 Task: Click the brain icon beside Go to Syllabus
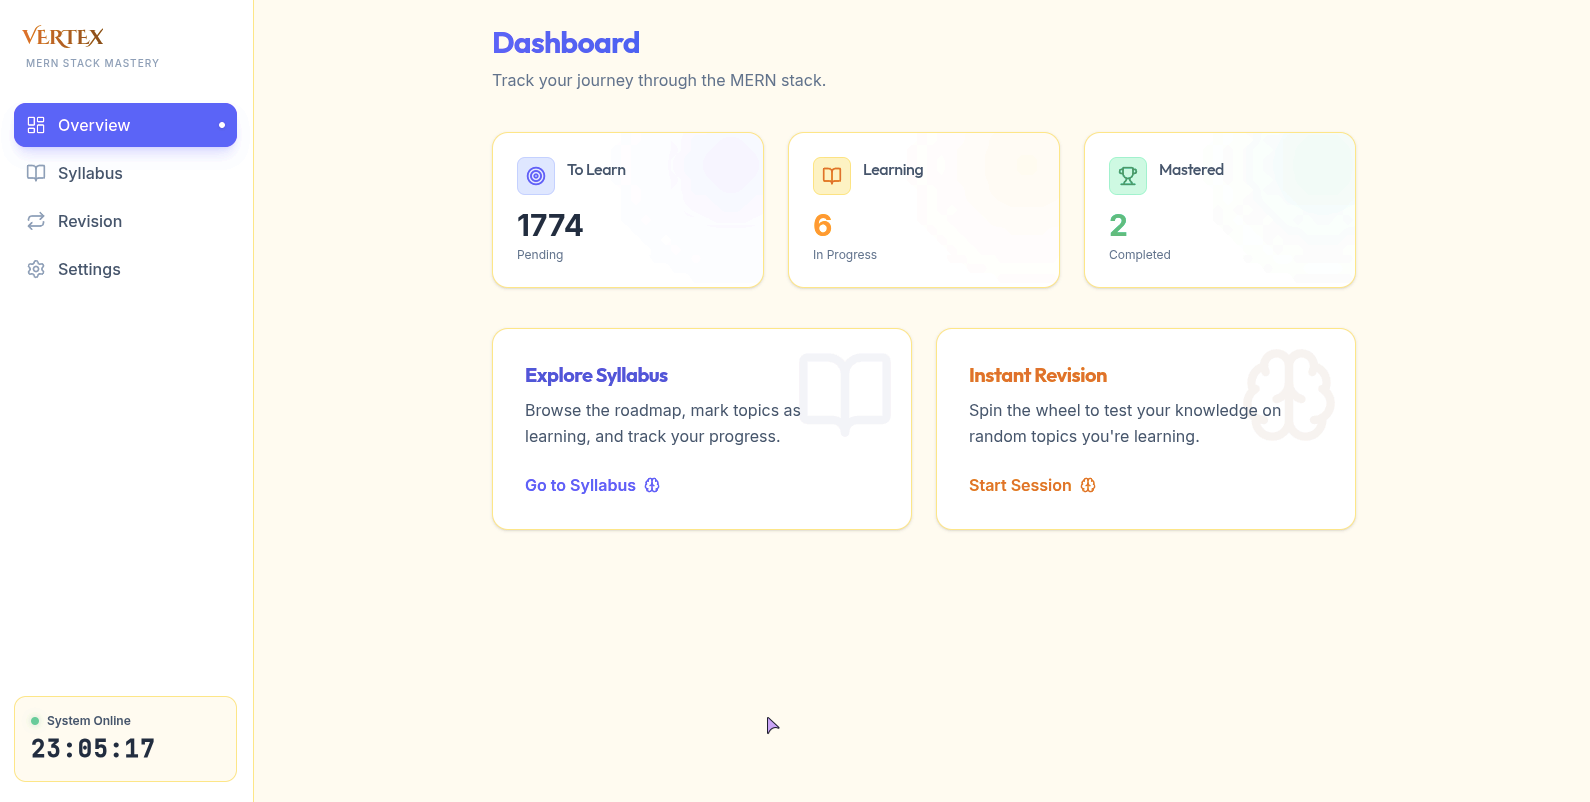pyautogui.click(x=652, y=485)
